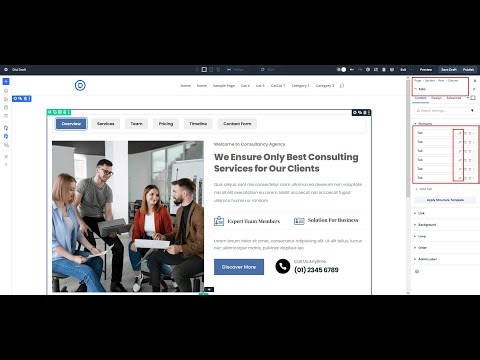The height and width of the screenshot is (360, 480).
Task: Edit the last Tab item with pencil icon
Action: pyautogui.click(x=460, y=178)
